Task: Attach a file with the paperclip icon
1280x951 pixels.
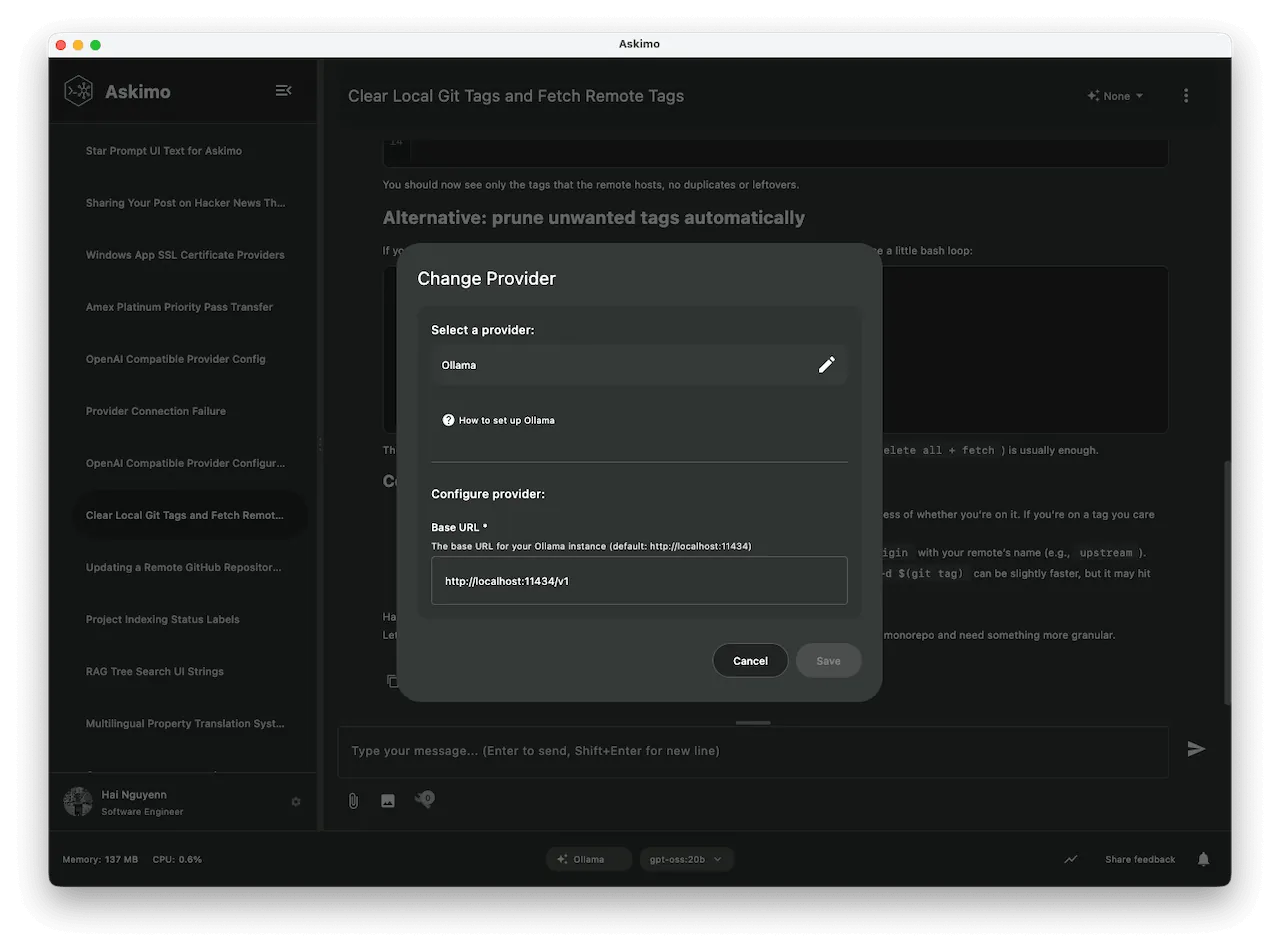Action: (x=353, y=801)
